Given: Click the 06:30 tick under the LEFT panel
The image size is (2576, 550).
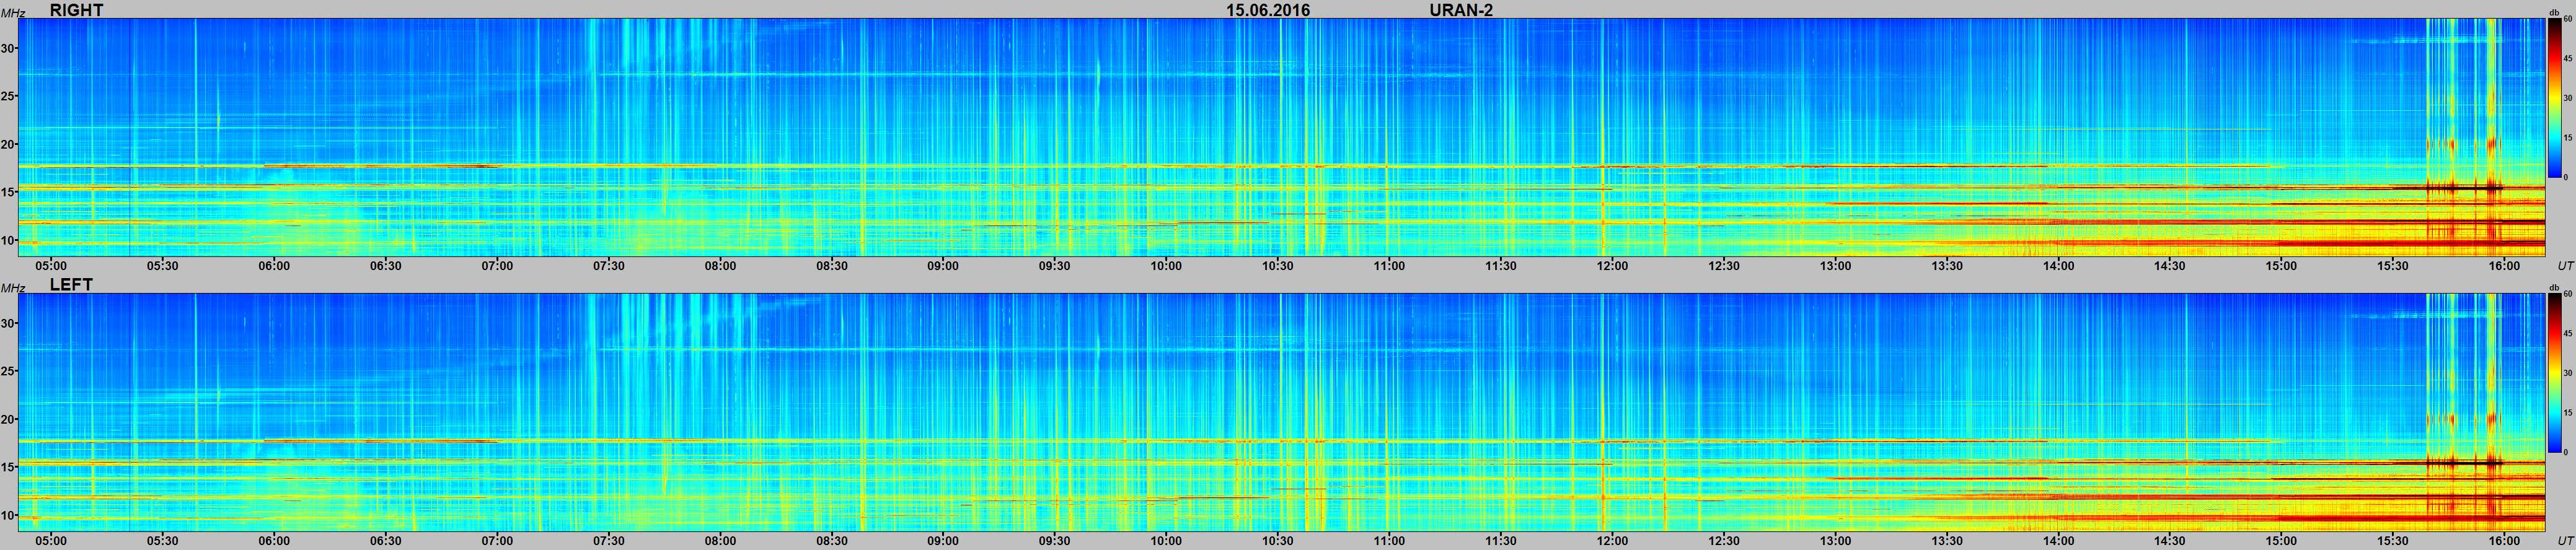Looking at the screenshot, I should point(386,541).
